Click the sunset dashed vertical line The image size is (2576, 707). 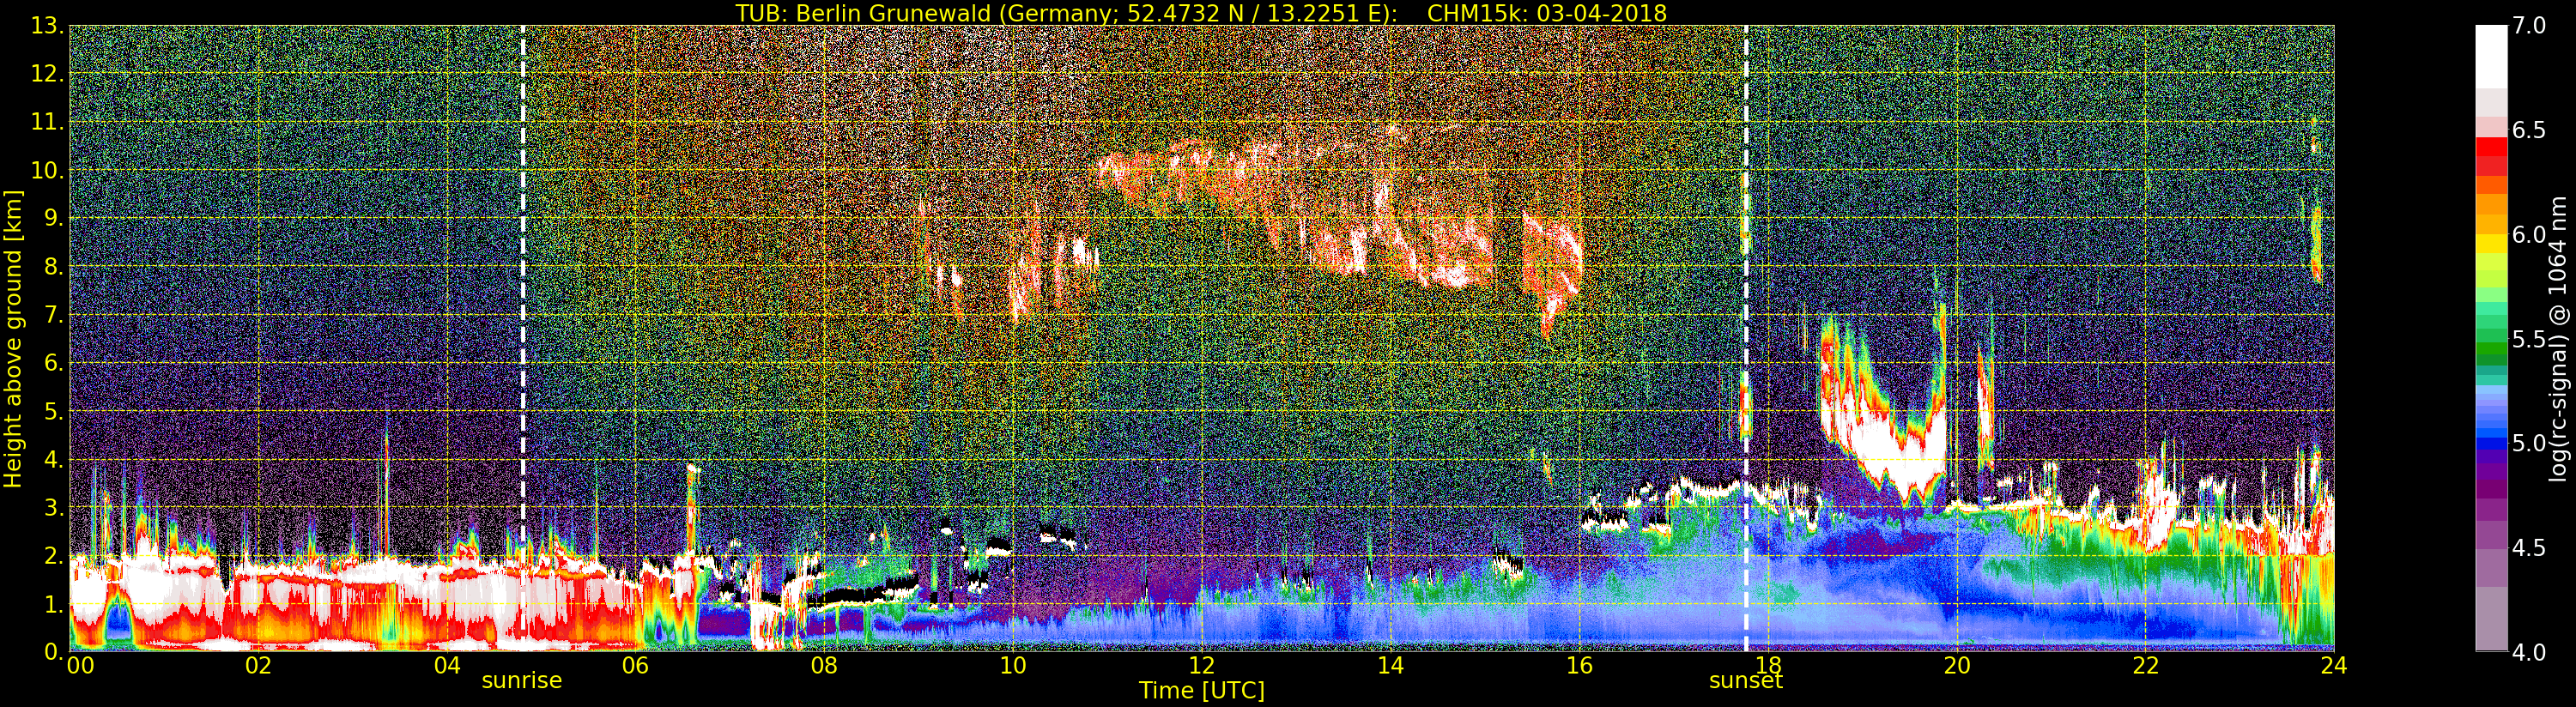click(1746, 338)
